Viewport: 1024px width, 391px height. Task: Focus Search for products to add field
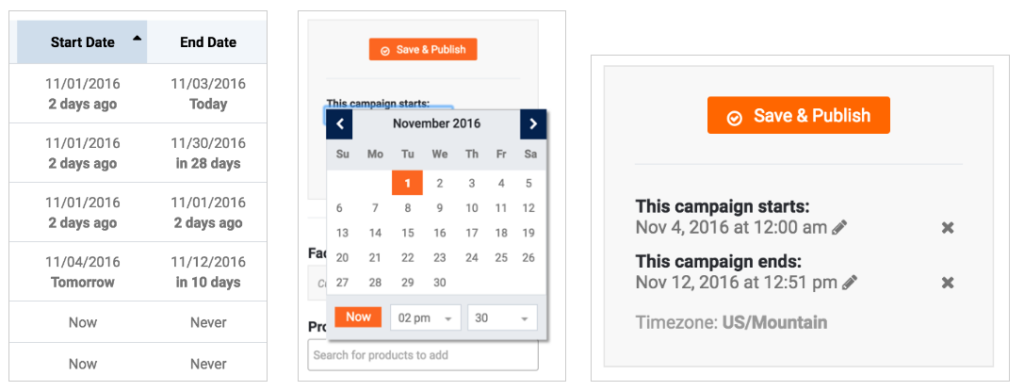tap(423, 355)
